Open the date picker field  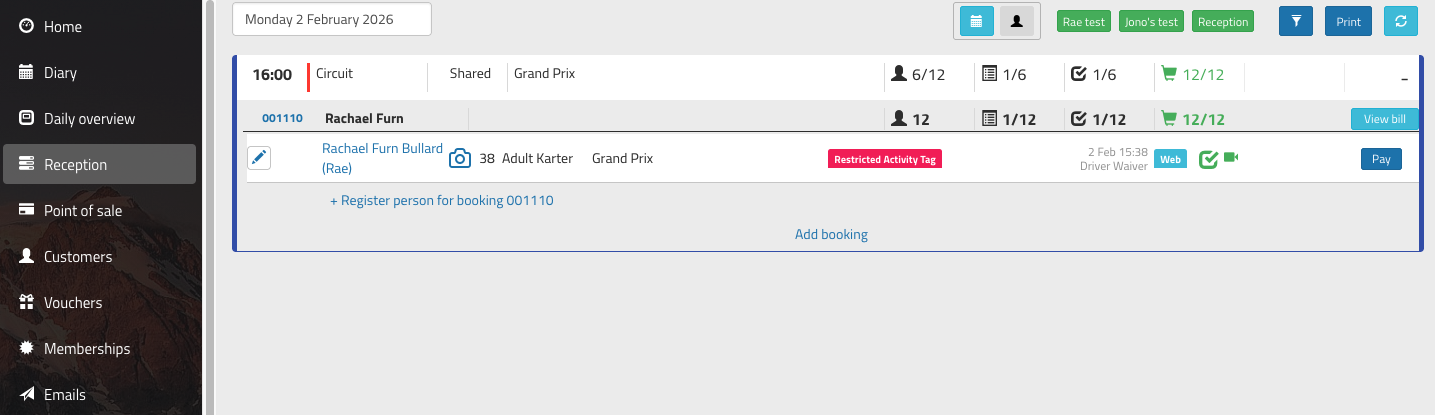(x=331, y=19)
